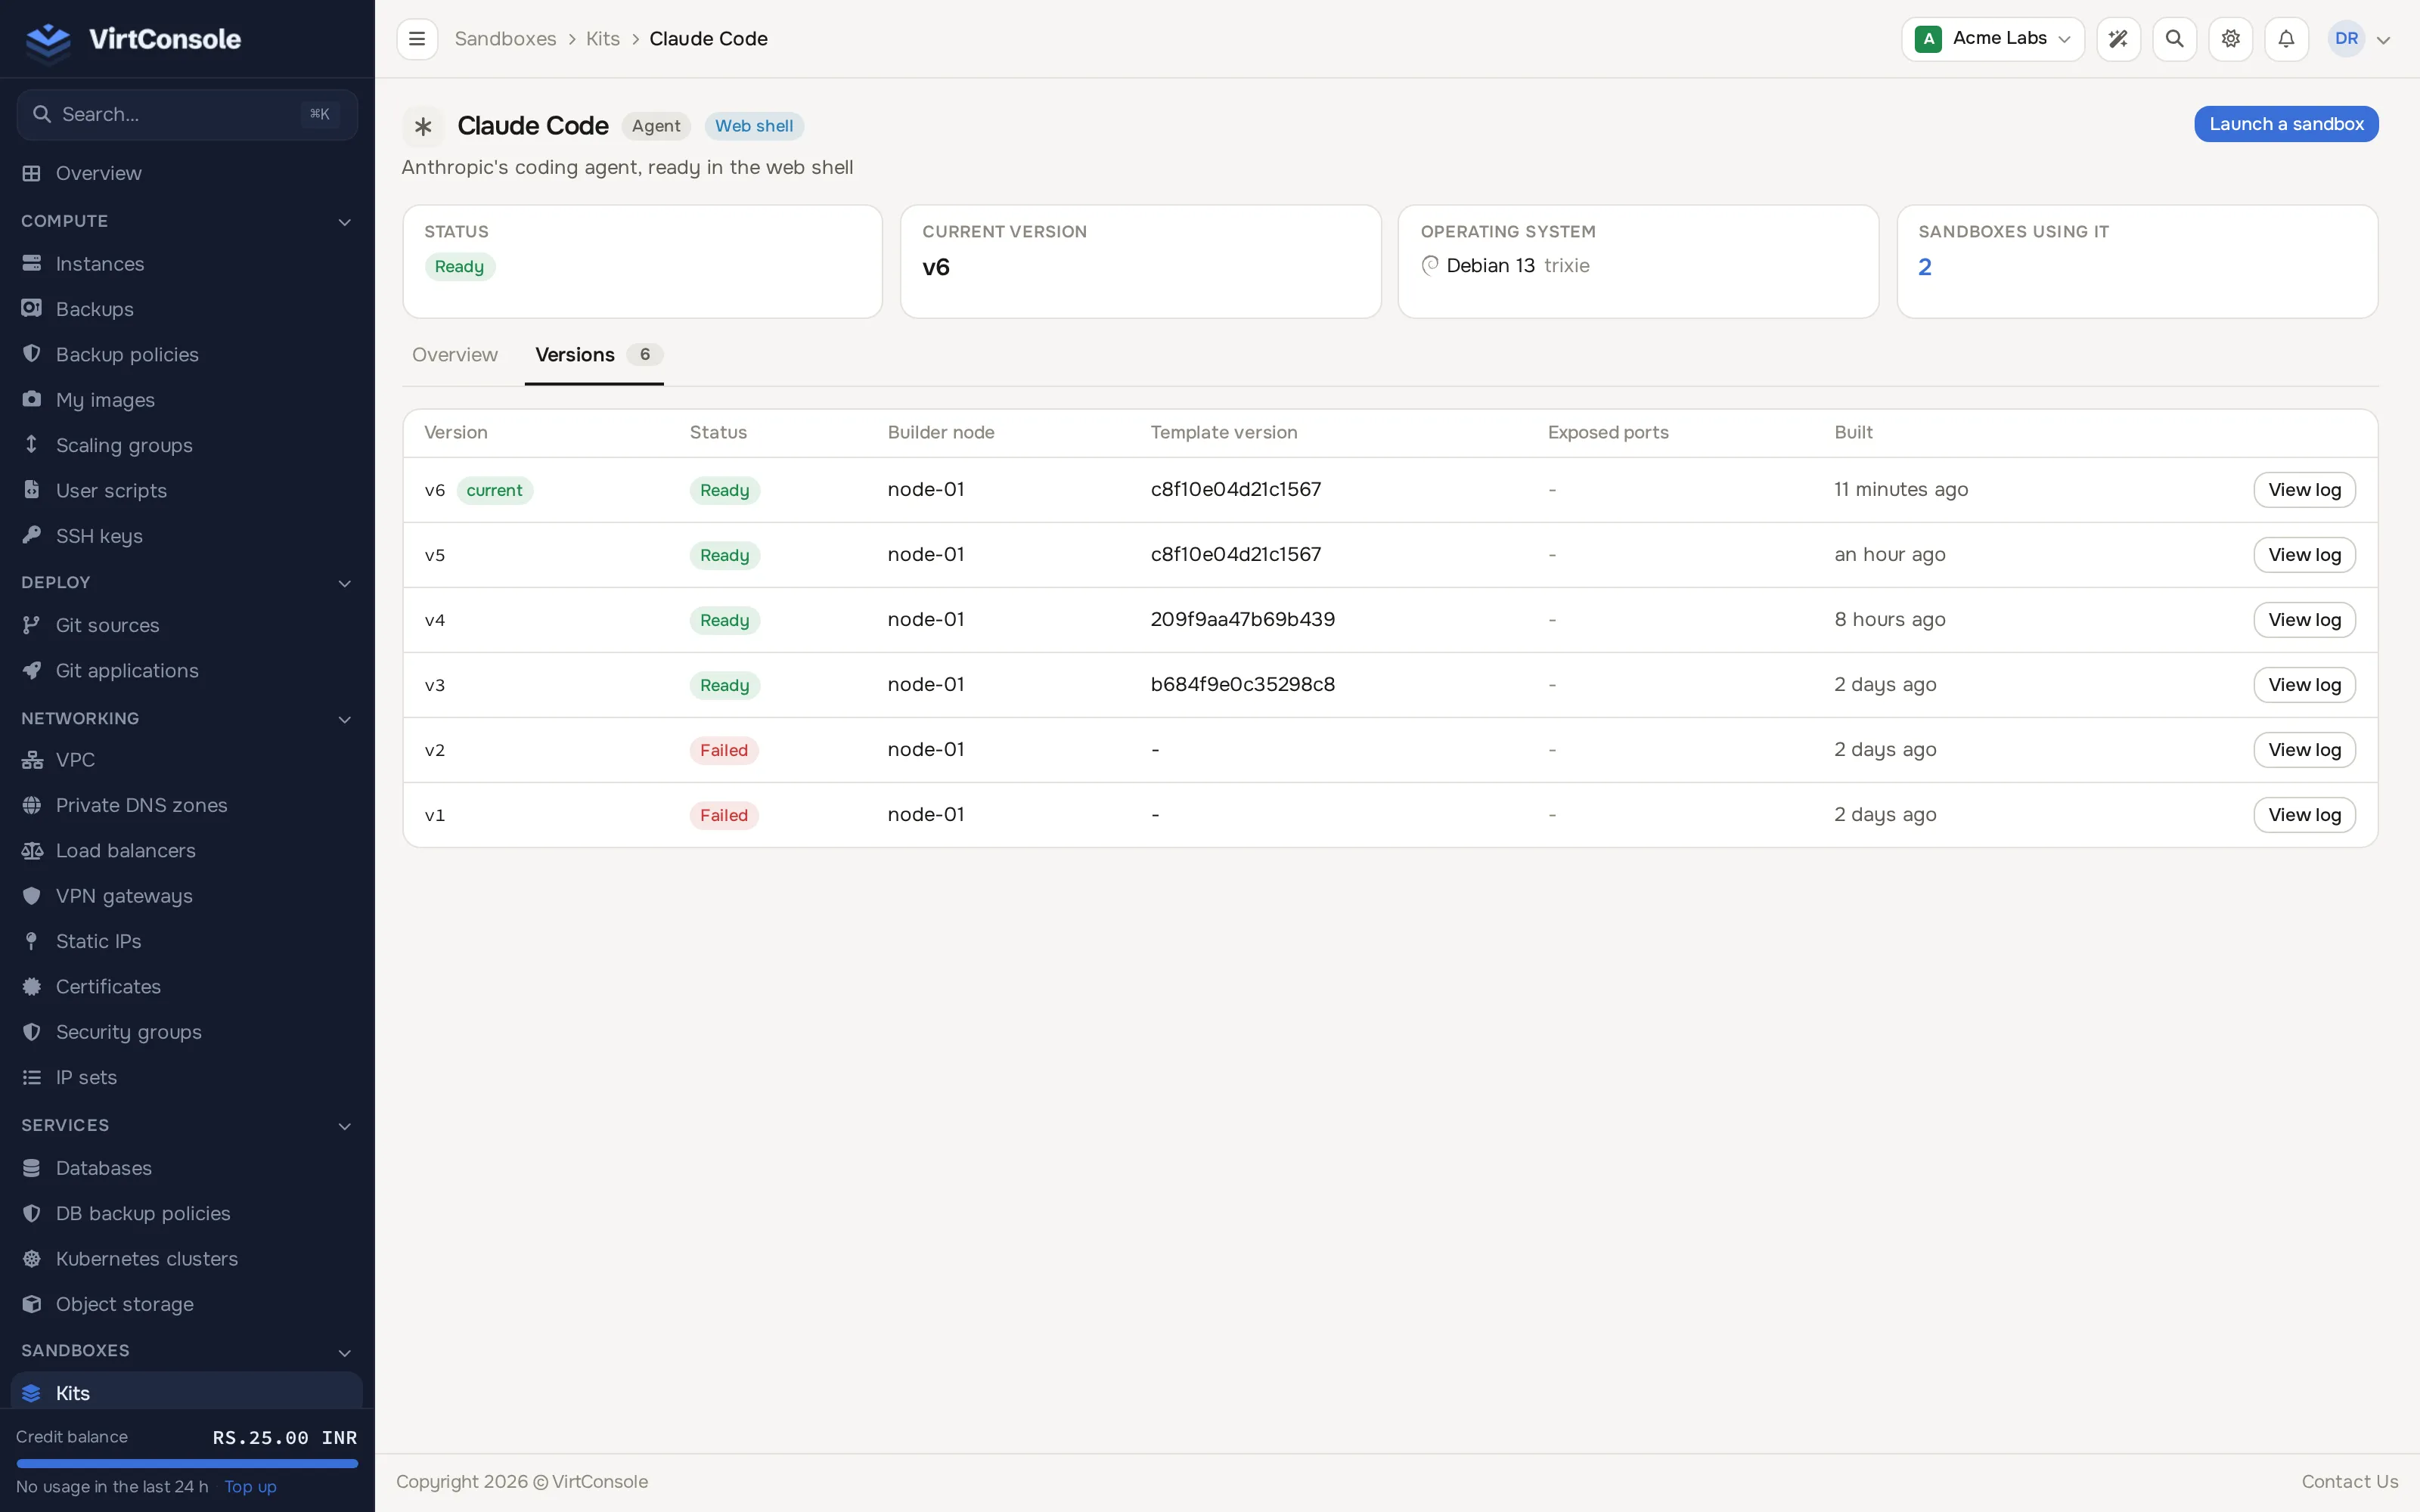Open the settings gear icon

click(2230, 39)
